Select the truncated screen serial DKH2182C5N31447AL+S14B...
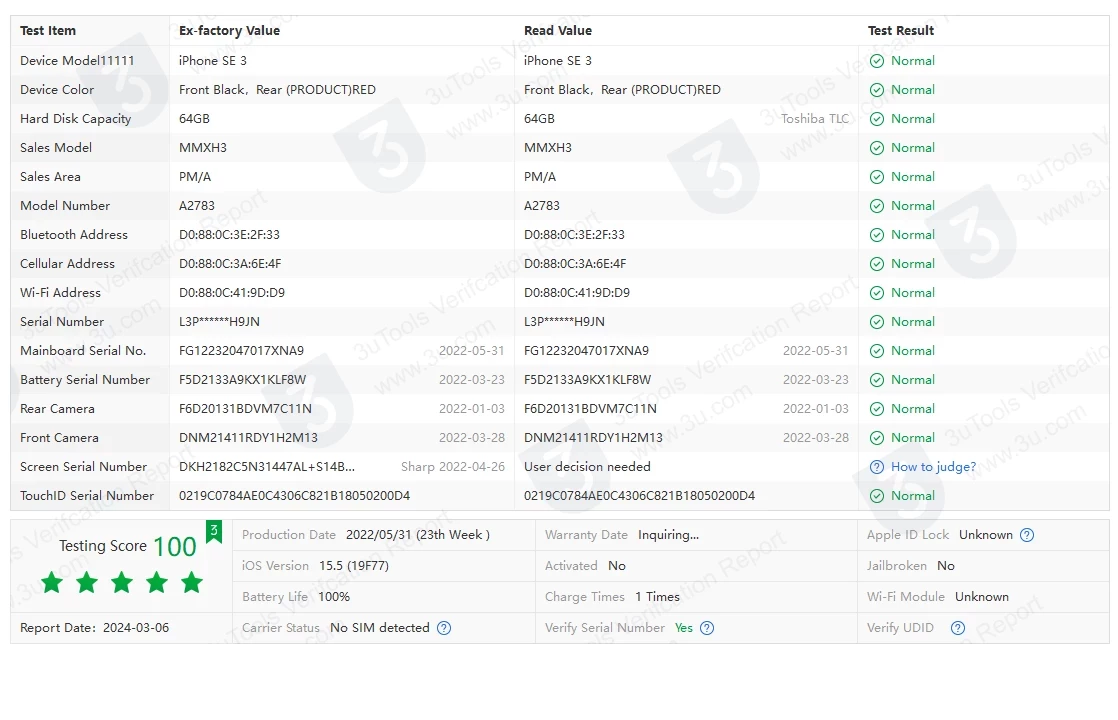1118x720 pixels. click(x=267, y=467)
